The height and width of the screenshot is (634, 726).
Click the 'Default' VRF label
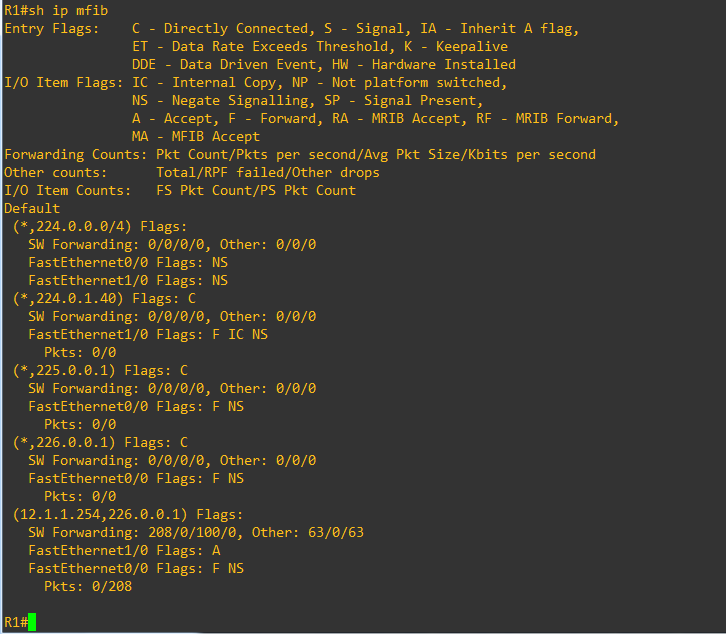click(x=32, y=208)
